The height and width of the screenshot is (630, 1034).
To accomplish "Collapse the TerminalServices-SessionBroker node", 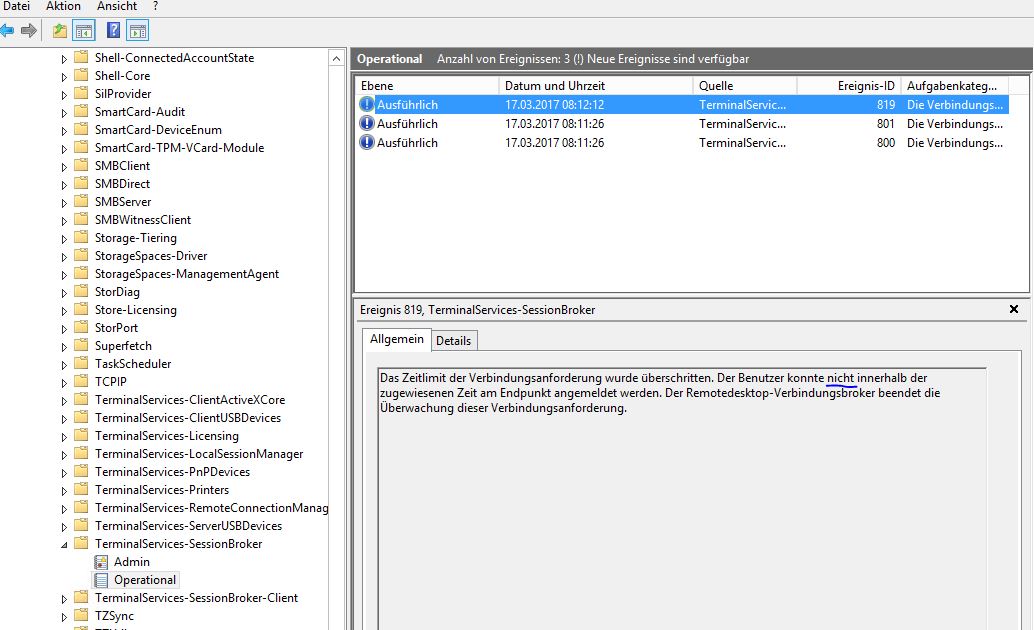I will [66, 544].
